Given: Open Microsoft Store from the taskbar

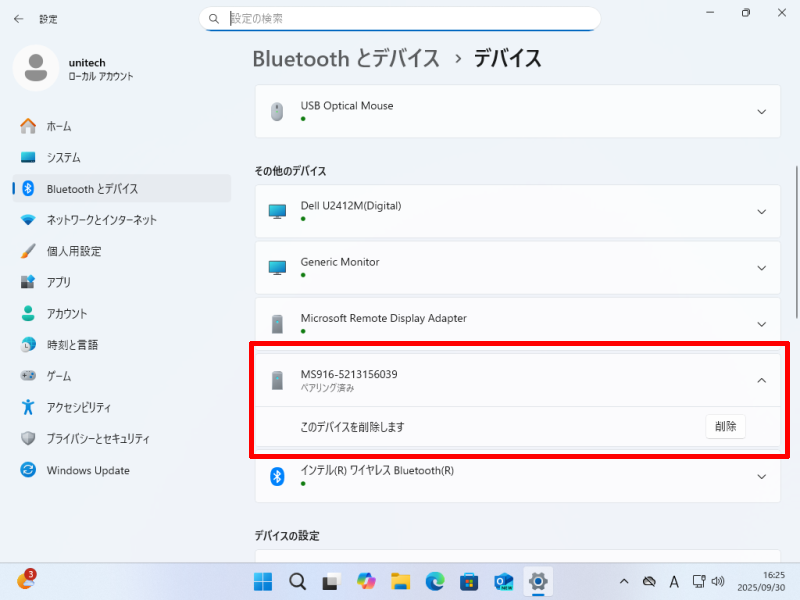Looking at the screenshot, I should pos(469,581).
